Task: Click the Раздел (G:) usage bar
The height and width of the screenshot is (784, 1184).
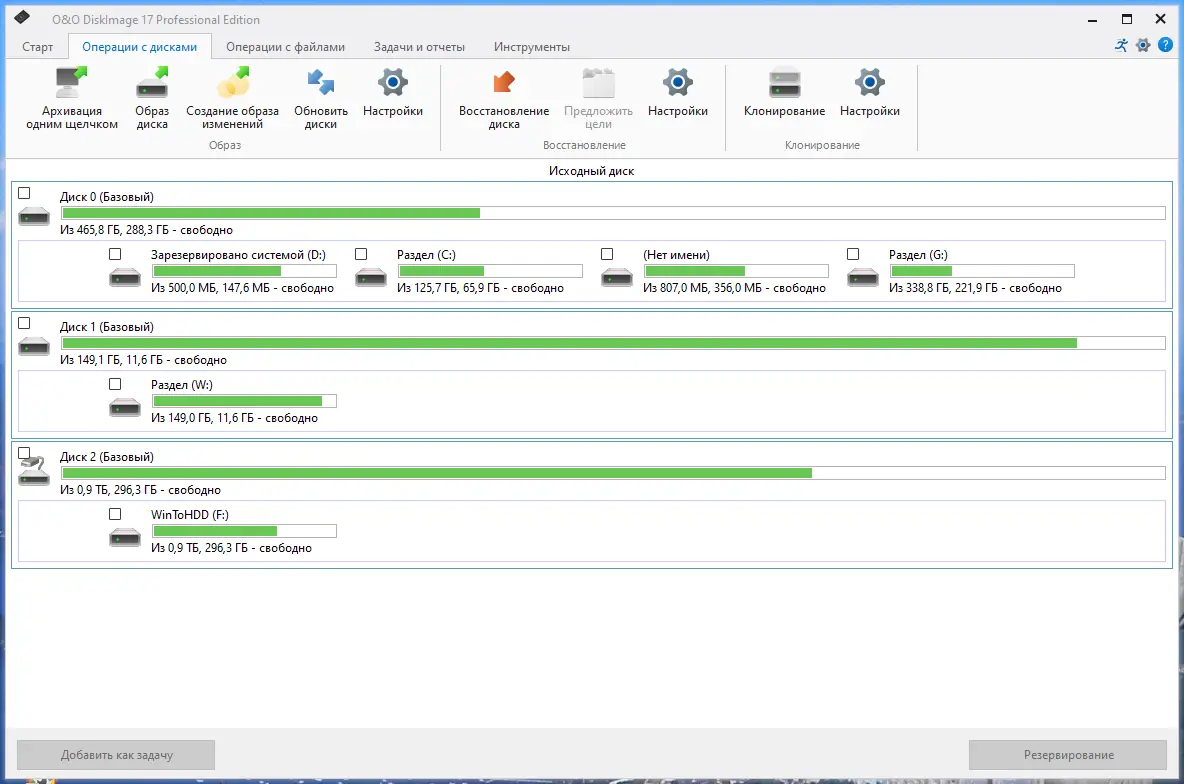Action: tap(982, 270)
